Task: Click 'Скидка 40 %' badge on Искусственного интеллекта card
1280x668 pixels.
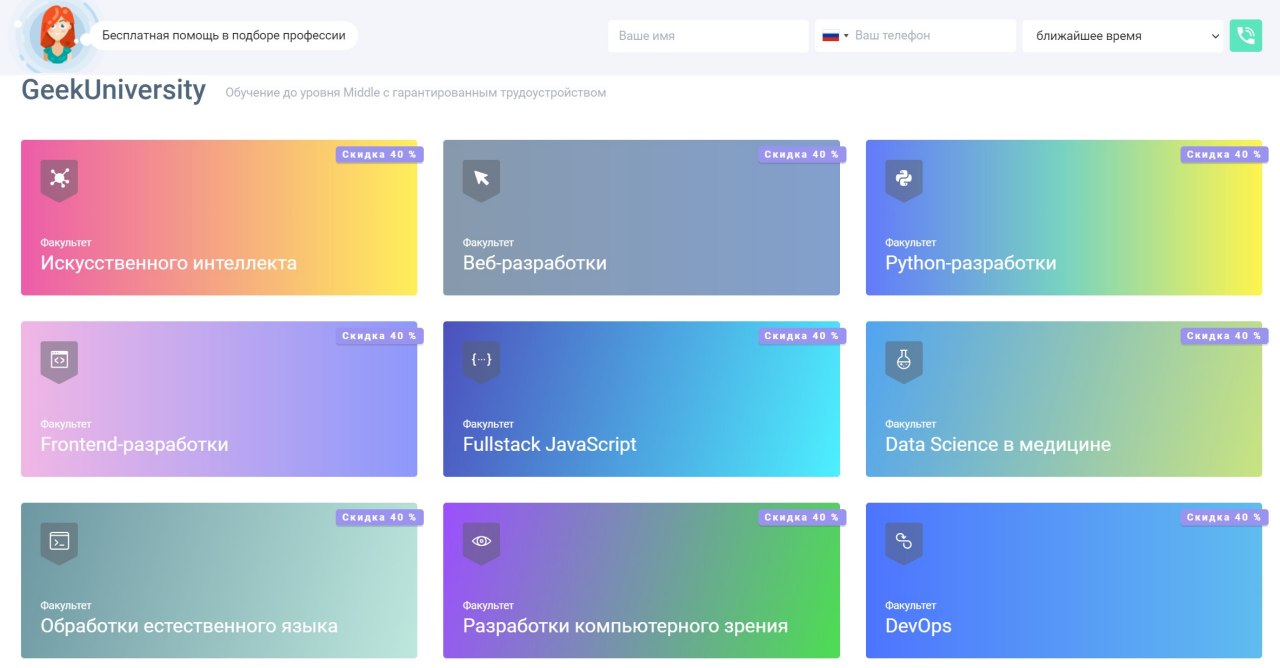Action: [x=379, y=155]
